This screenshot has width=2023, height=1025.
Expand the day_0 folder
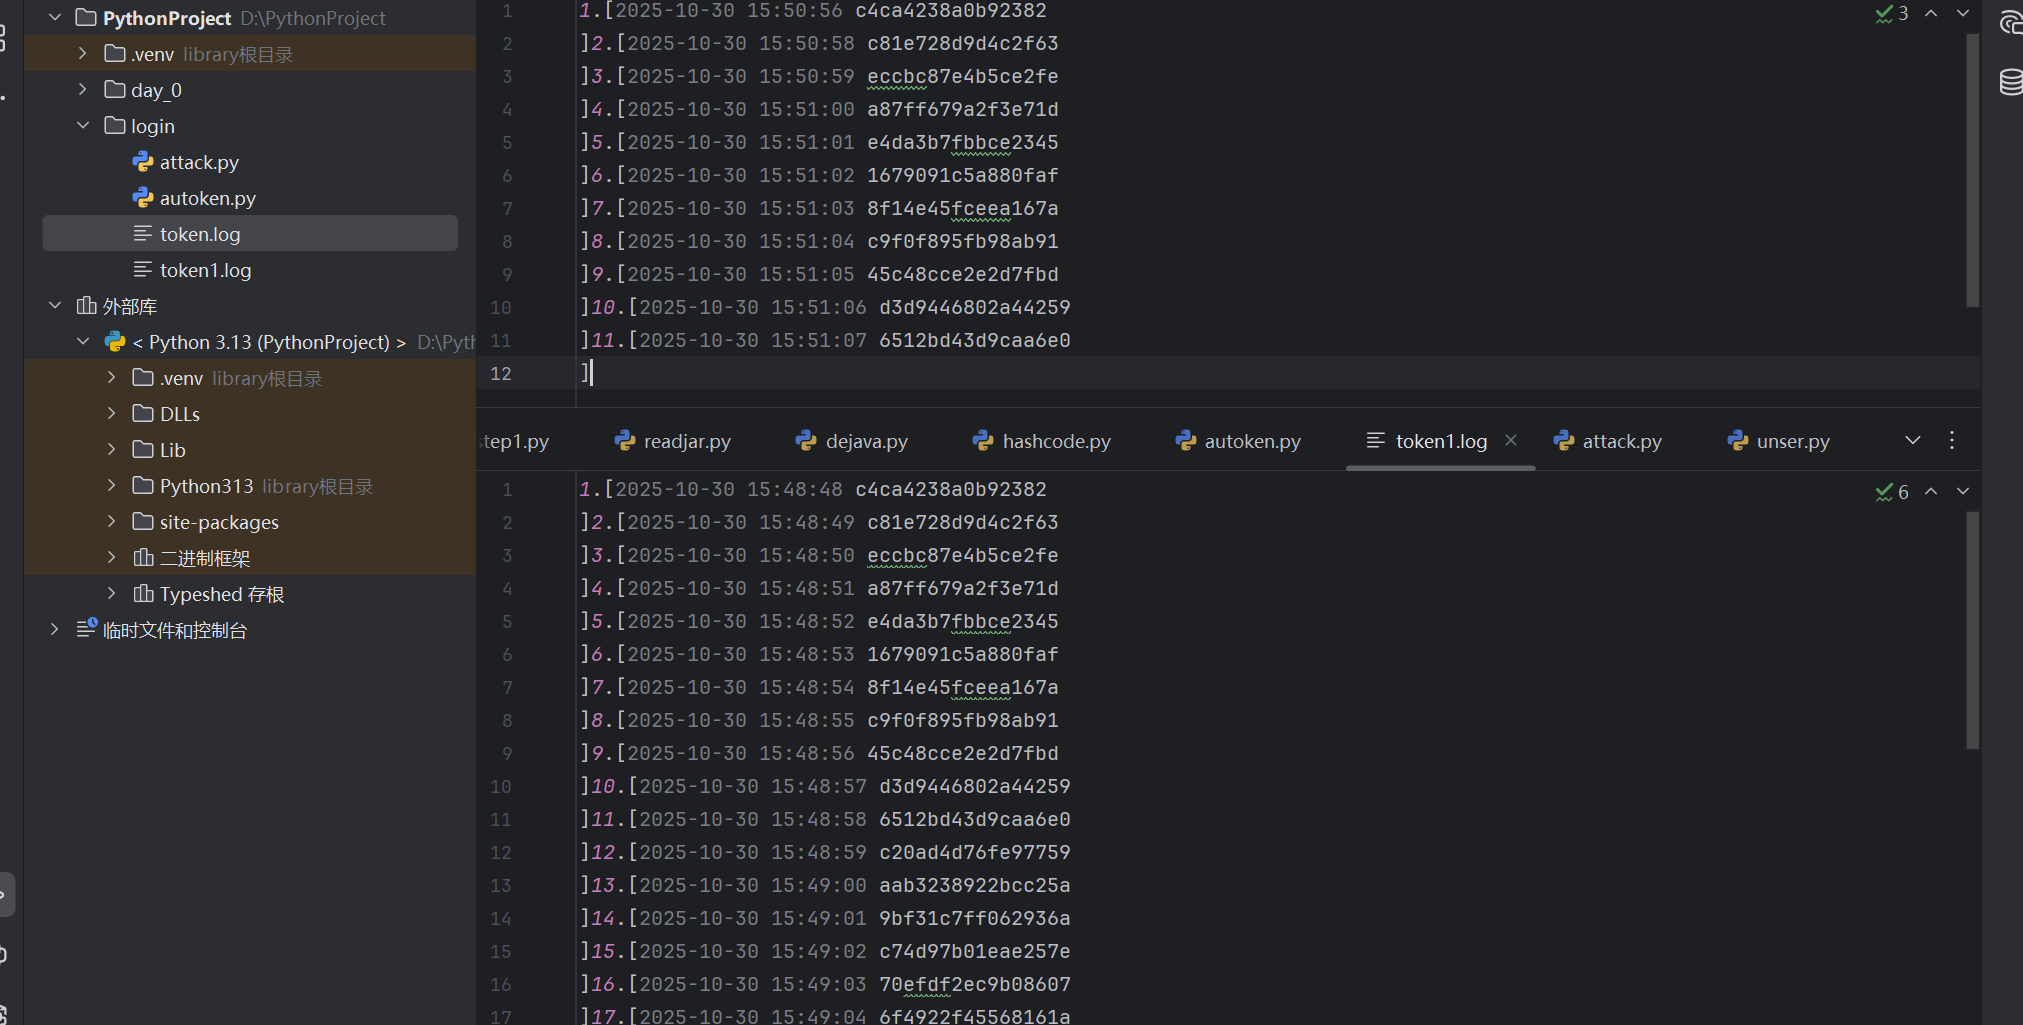83,90
